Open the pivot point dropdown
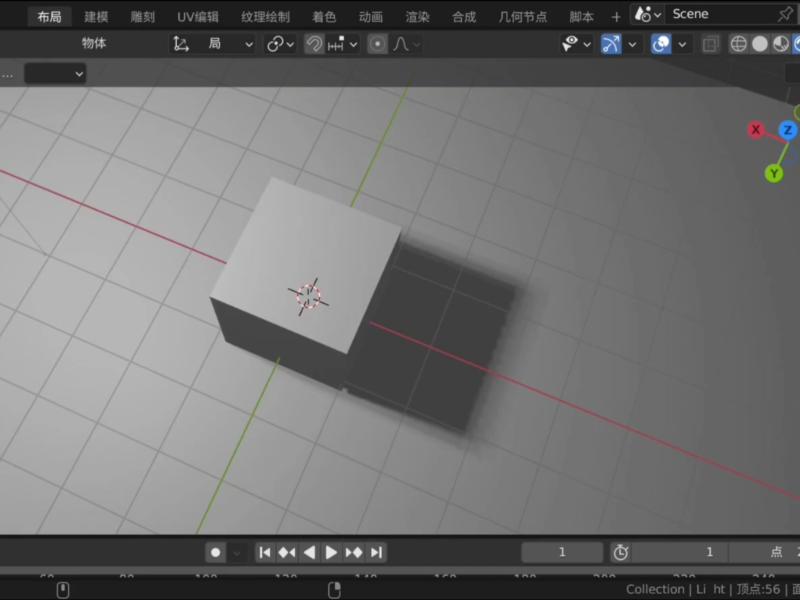 pyautogui.click(x=280, y=44)
